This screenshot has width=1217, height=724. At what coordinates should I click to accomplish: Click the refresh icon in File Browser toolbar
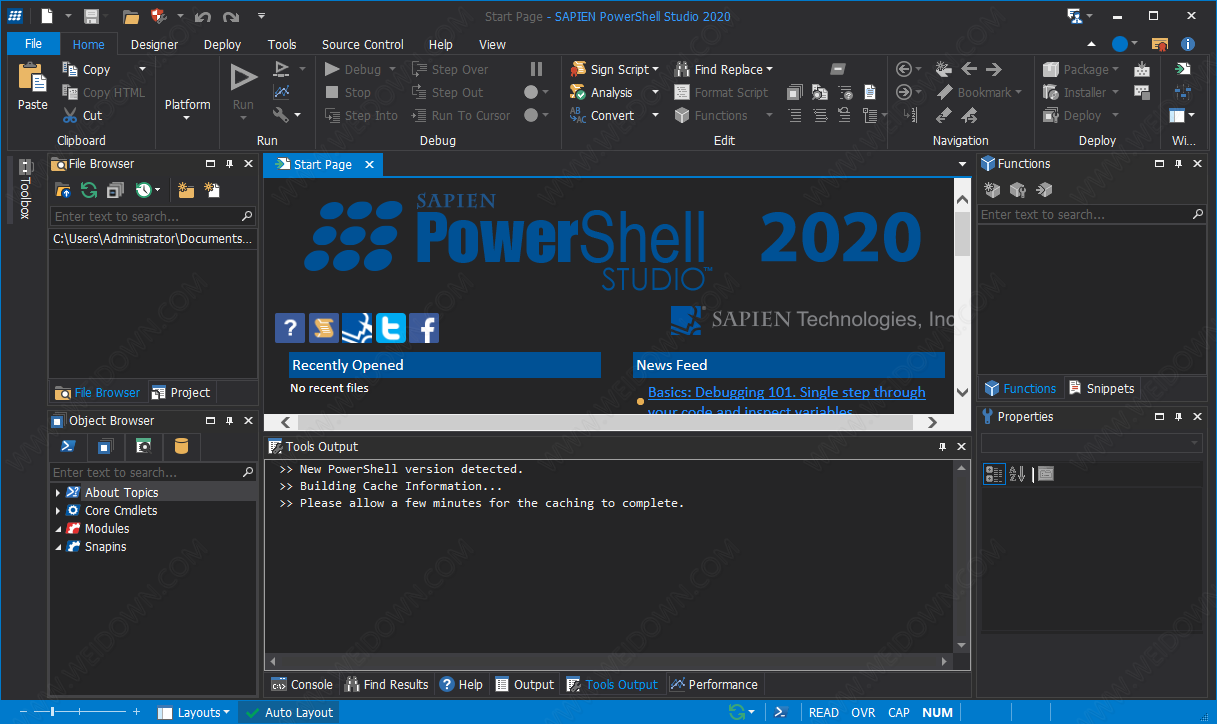point(89,189)
